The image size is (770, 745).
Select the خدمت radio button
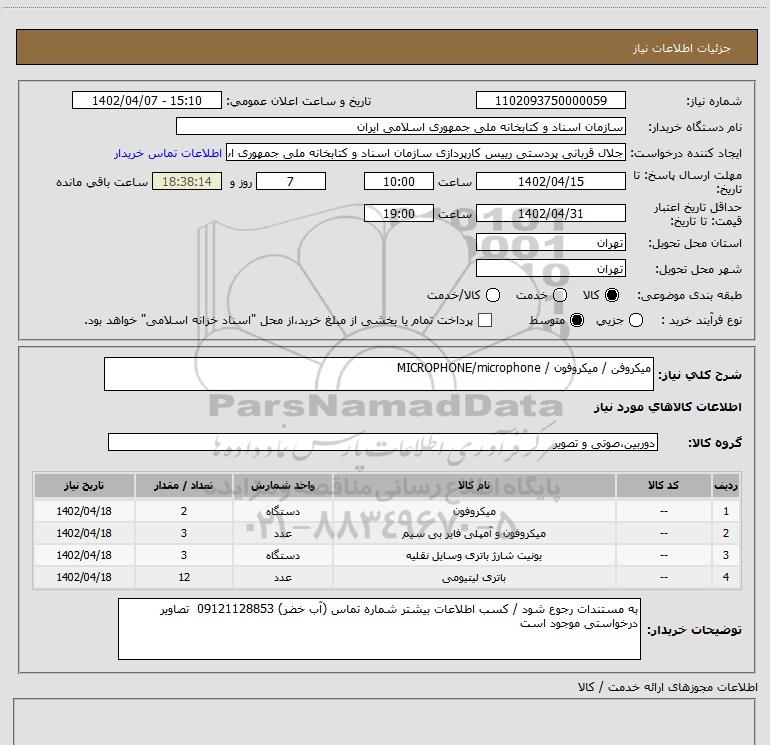pos(560,295)
